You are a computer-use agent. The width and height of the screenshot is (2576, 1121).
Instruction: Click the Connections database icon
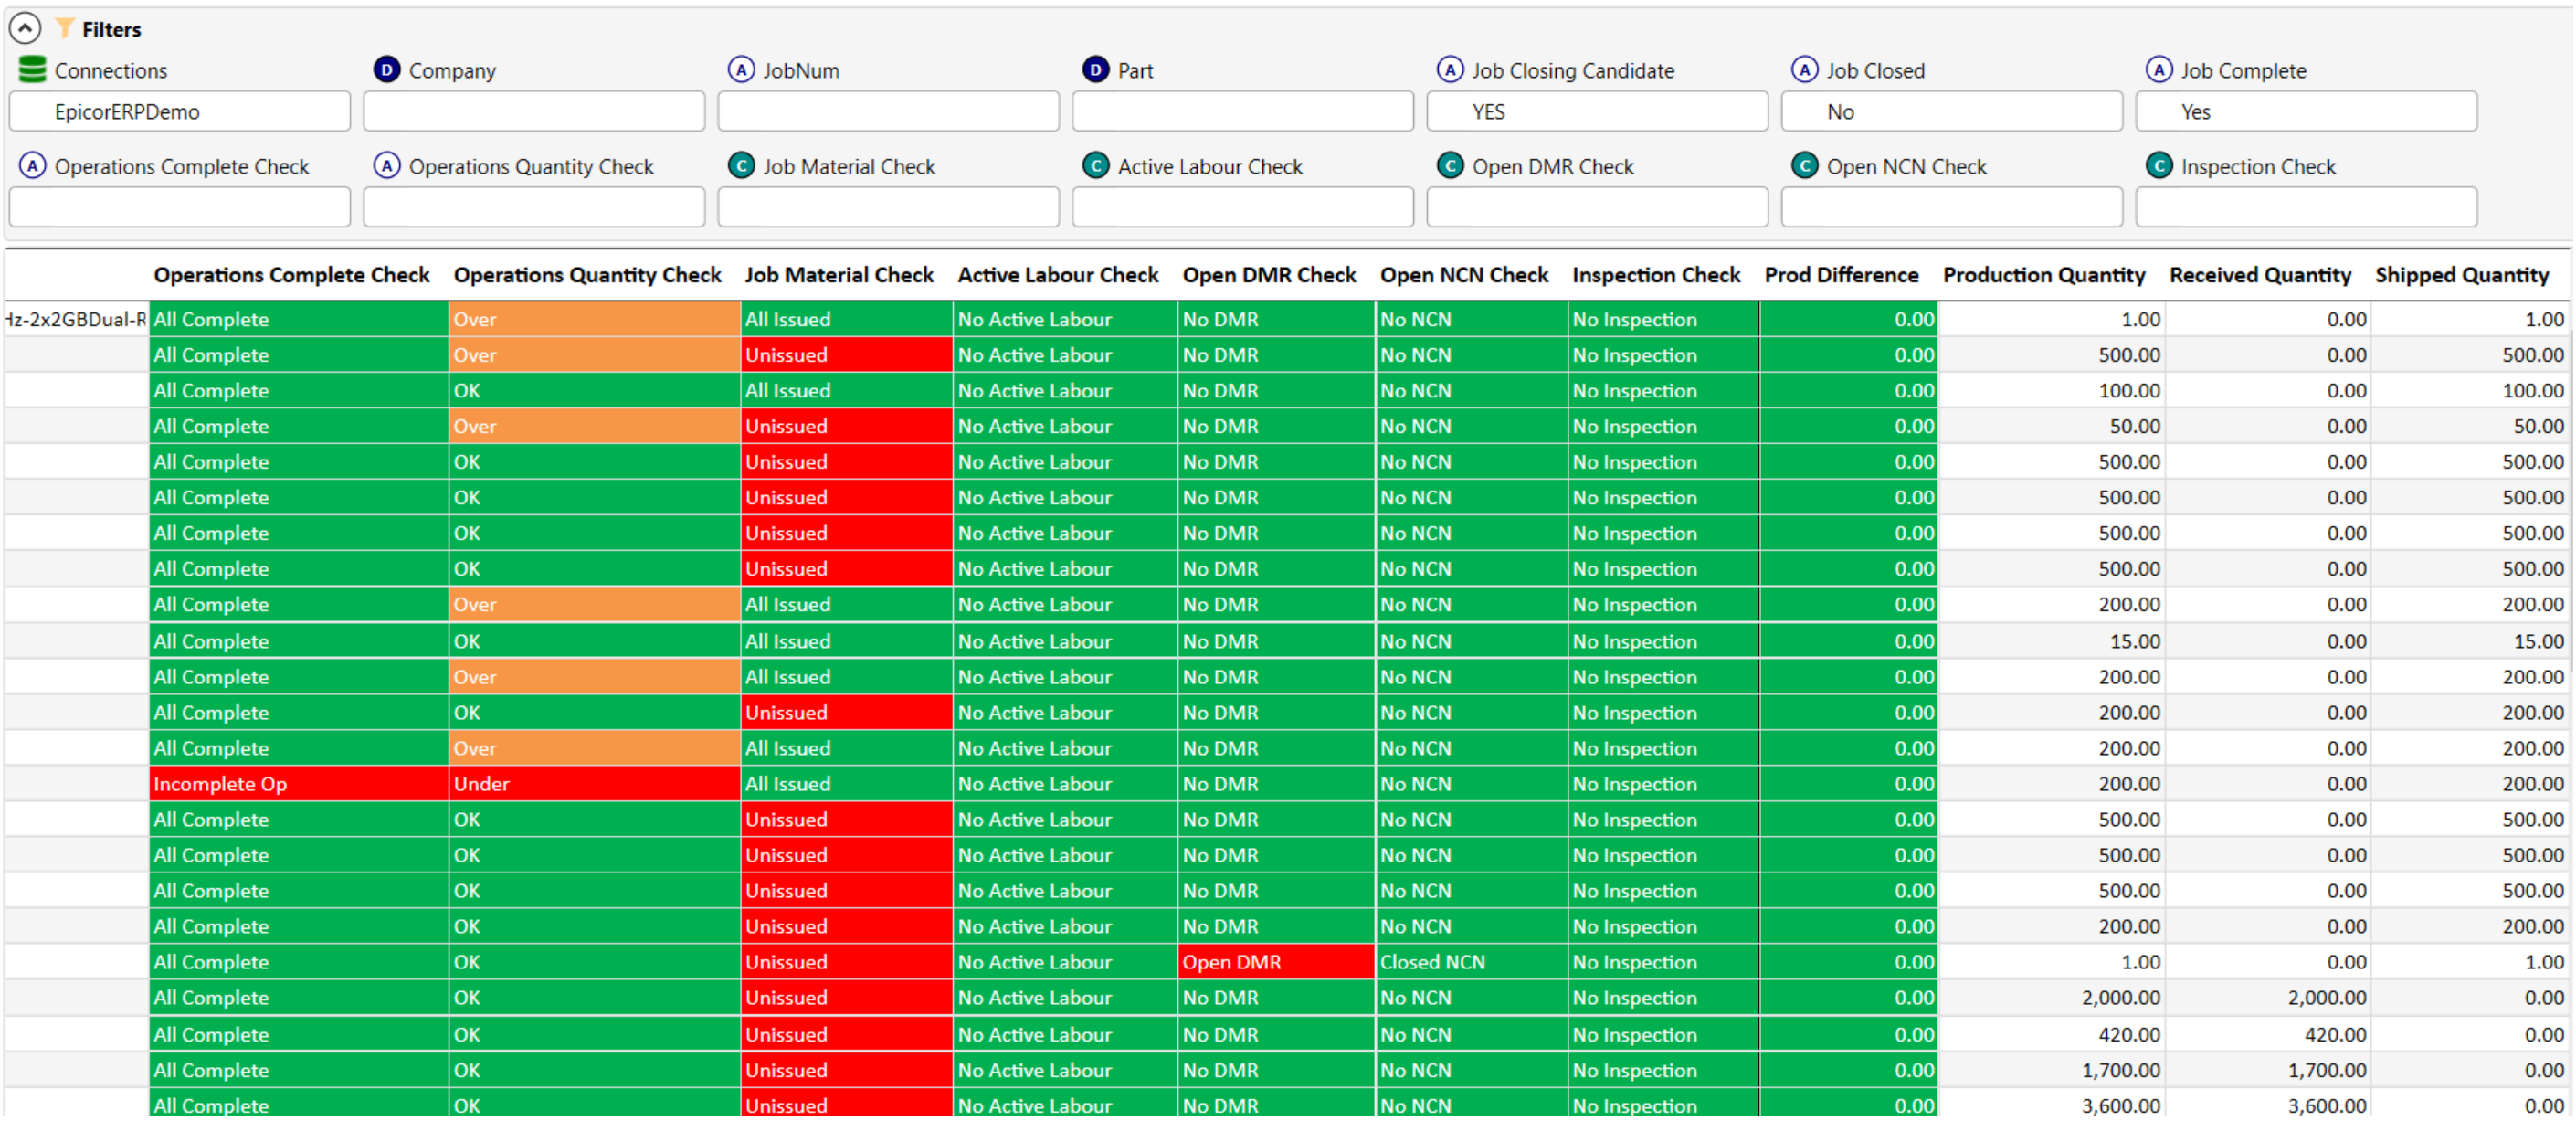[32, 69]
